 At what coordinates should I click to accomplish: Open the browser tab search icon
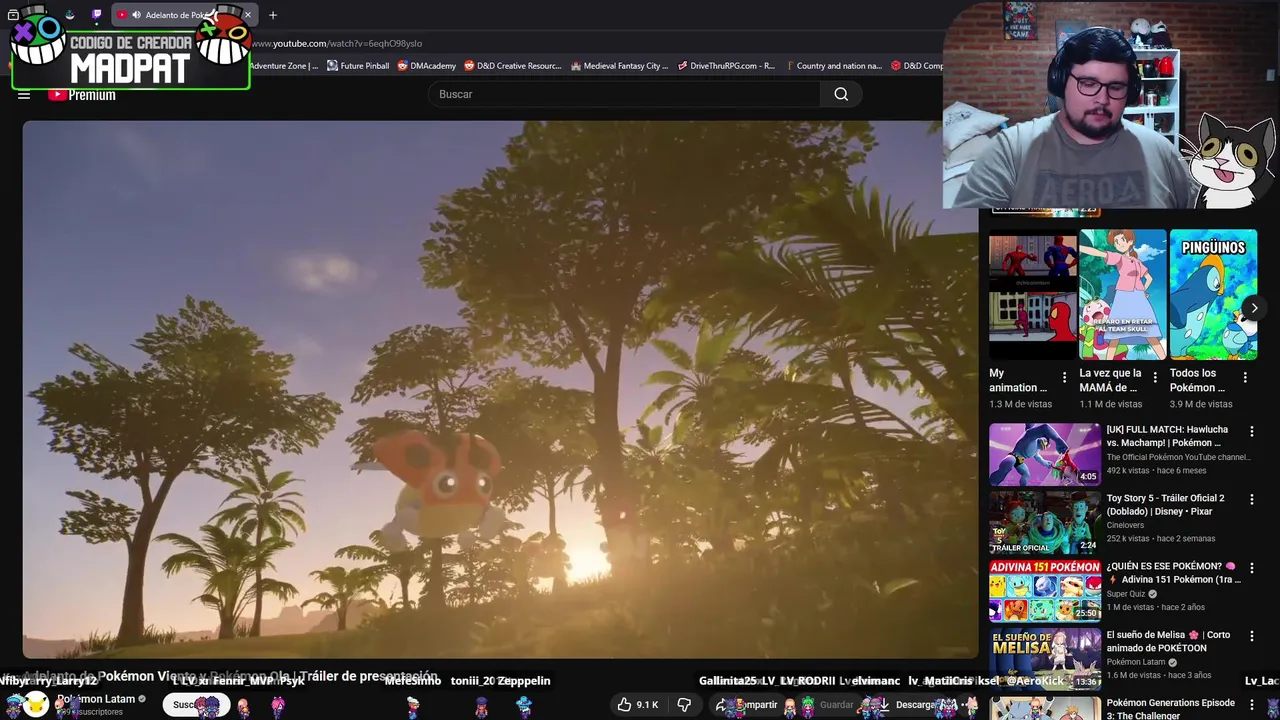(x=13, y=15)
